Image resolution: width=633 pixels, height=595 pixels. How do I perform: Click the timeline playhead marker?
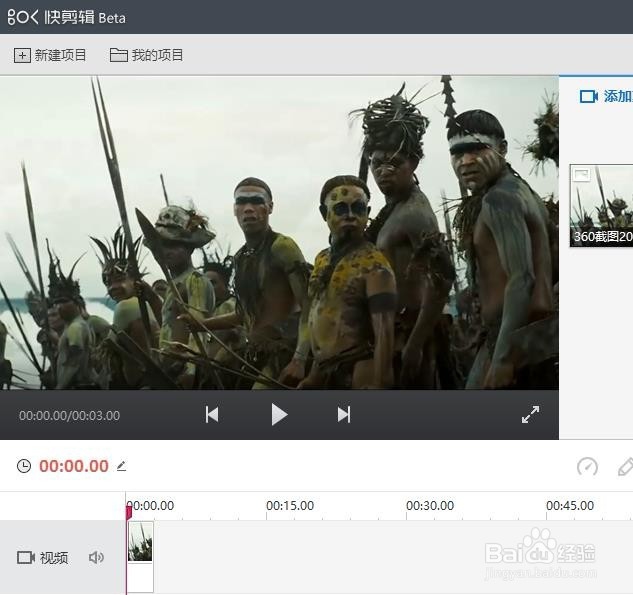pyautogui.click(x=129, y=512)
